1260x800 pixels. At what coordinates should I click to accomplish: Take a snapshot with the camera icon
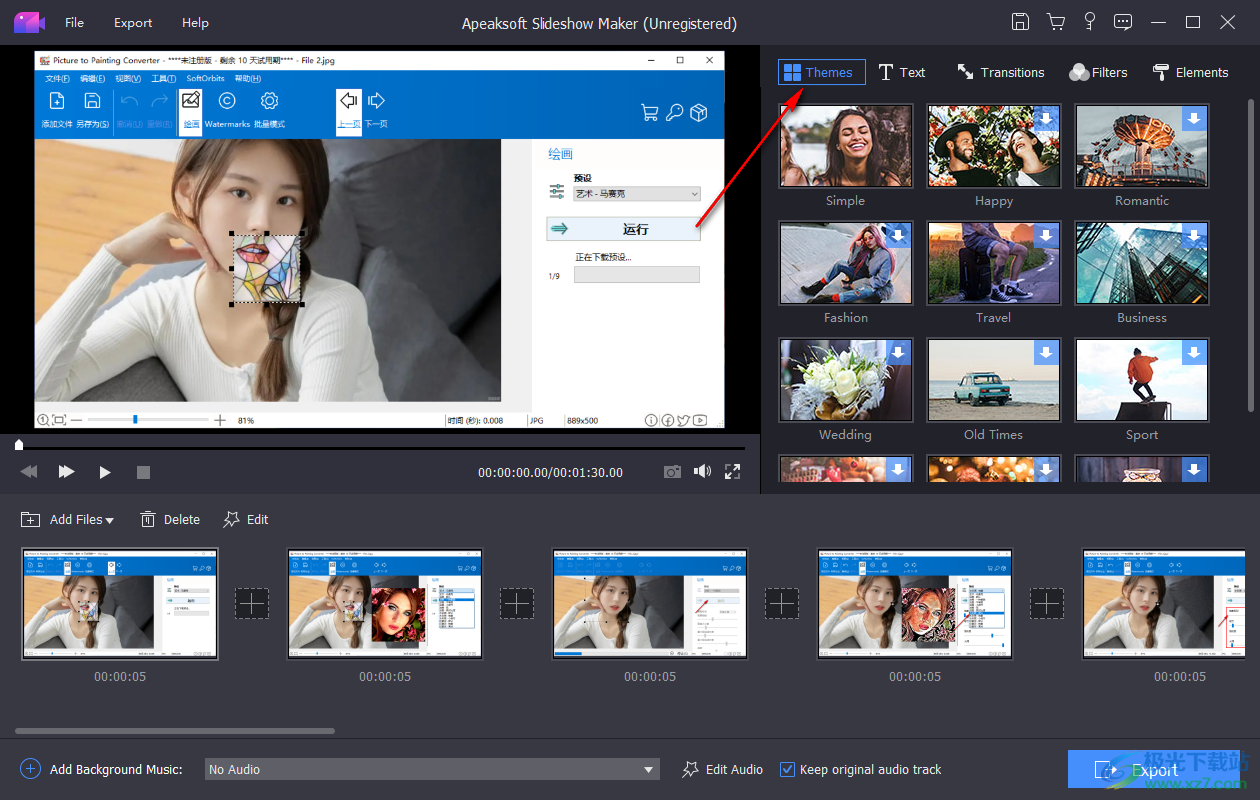click(x=673, y=472)
